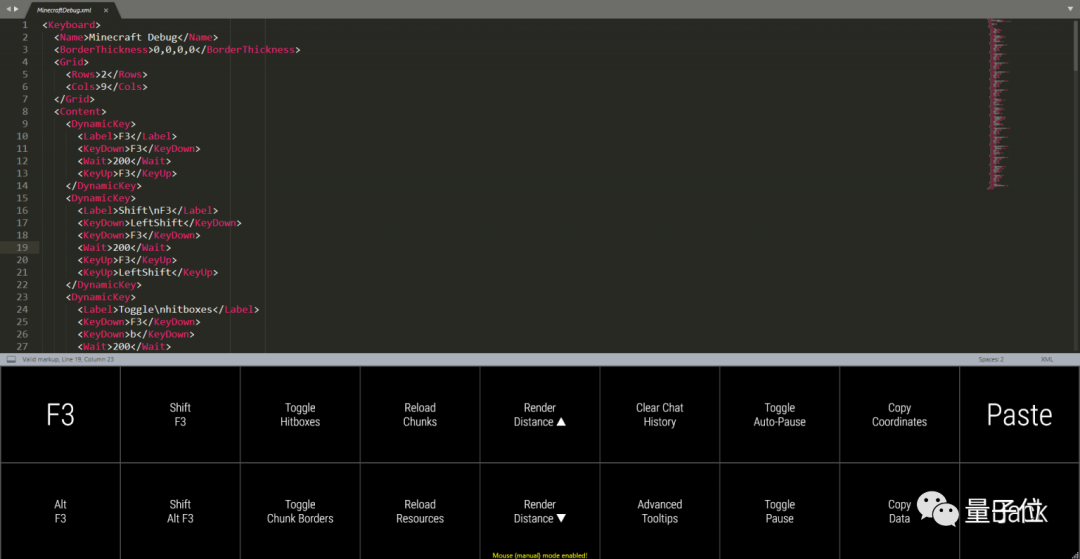The height and width of the screenshot is (559, 1080).
Task: Click line number 1 in the gutter
Action: coord(25,25)
